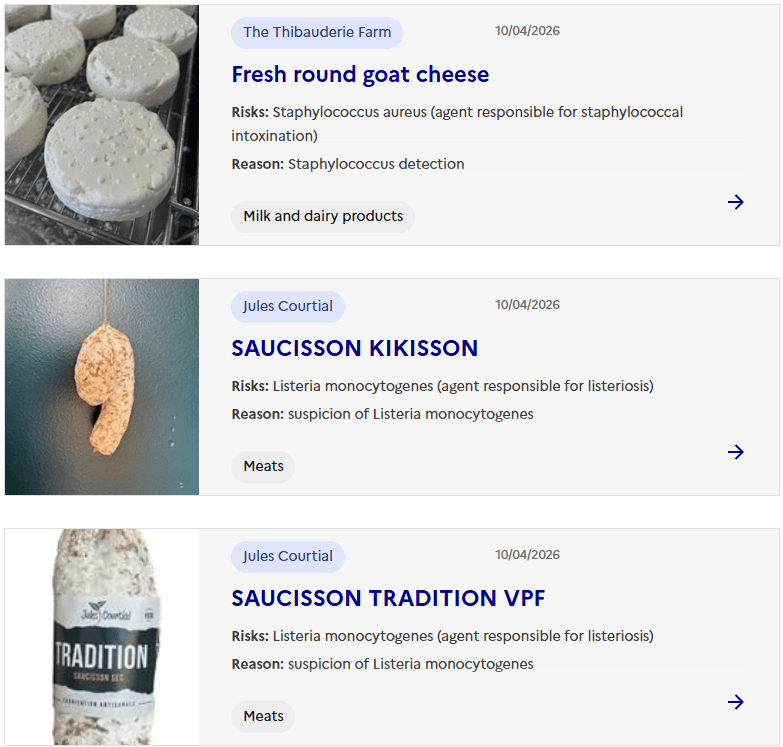Click the Tradition VPF suspicion reason line
This screenshot has height=747, width=783.
coord(382,664)
